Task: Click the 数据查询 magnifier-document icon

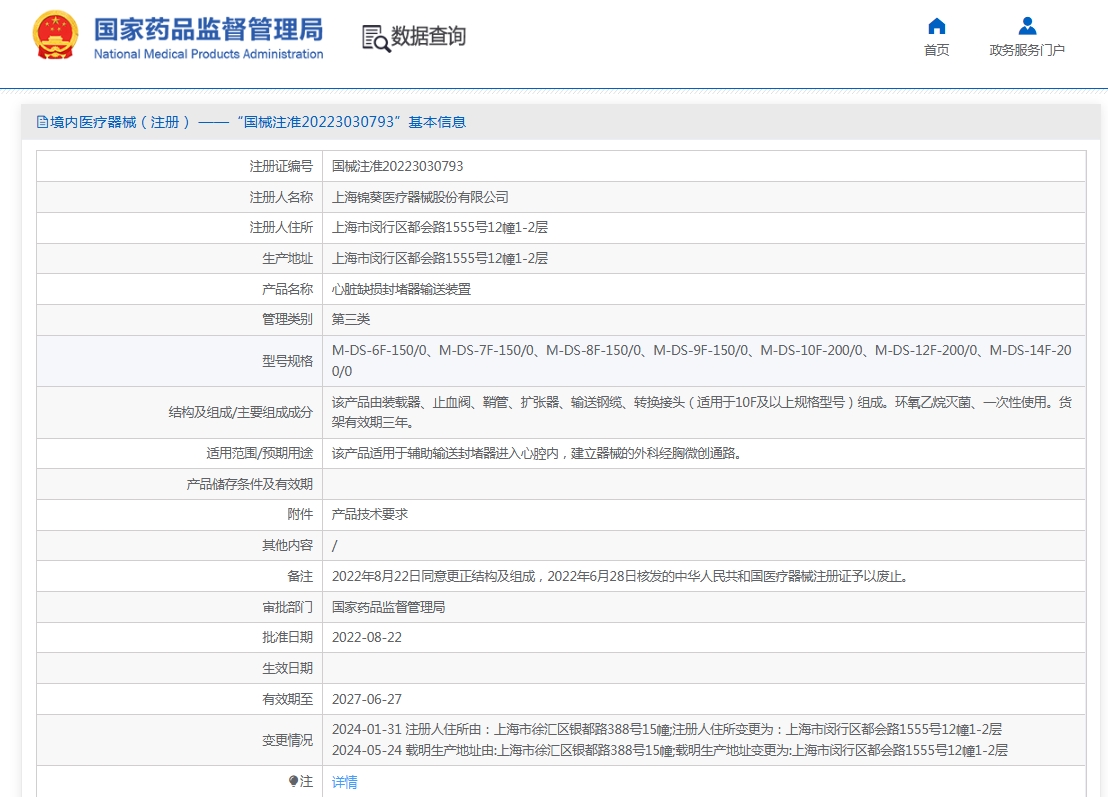Action: pos(376,38)
